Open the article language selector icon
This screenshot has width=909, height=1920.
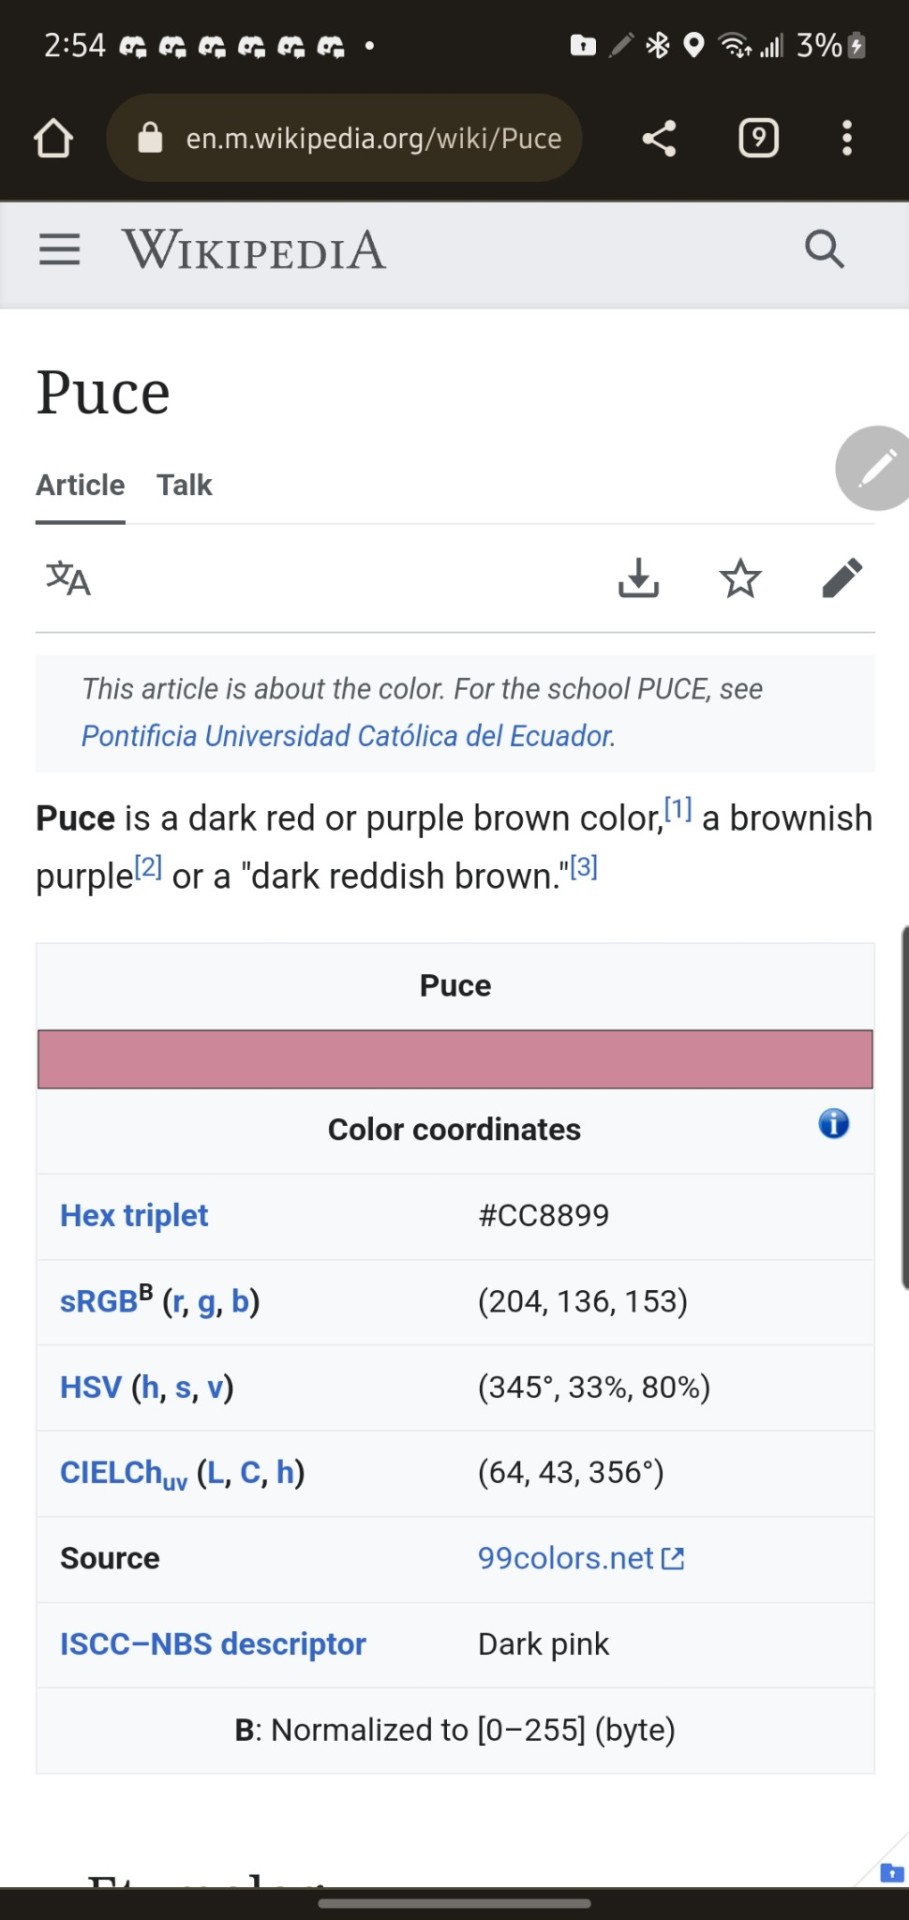(x=68, y=578)
